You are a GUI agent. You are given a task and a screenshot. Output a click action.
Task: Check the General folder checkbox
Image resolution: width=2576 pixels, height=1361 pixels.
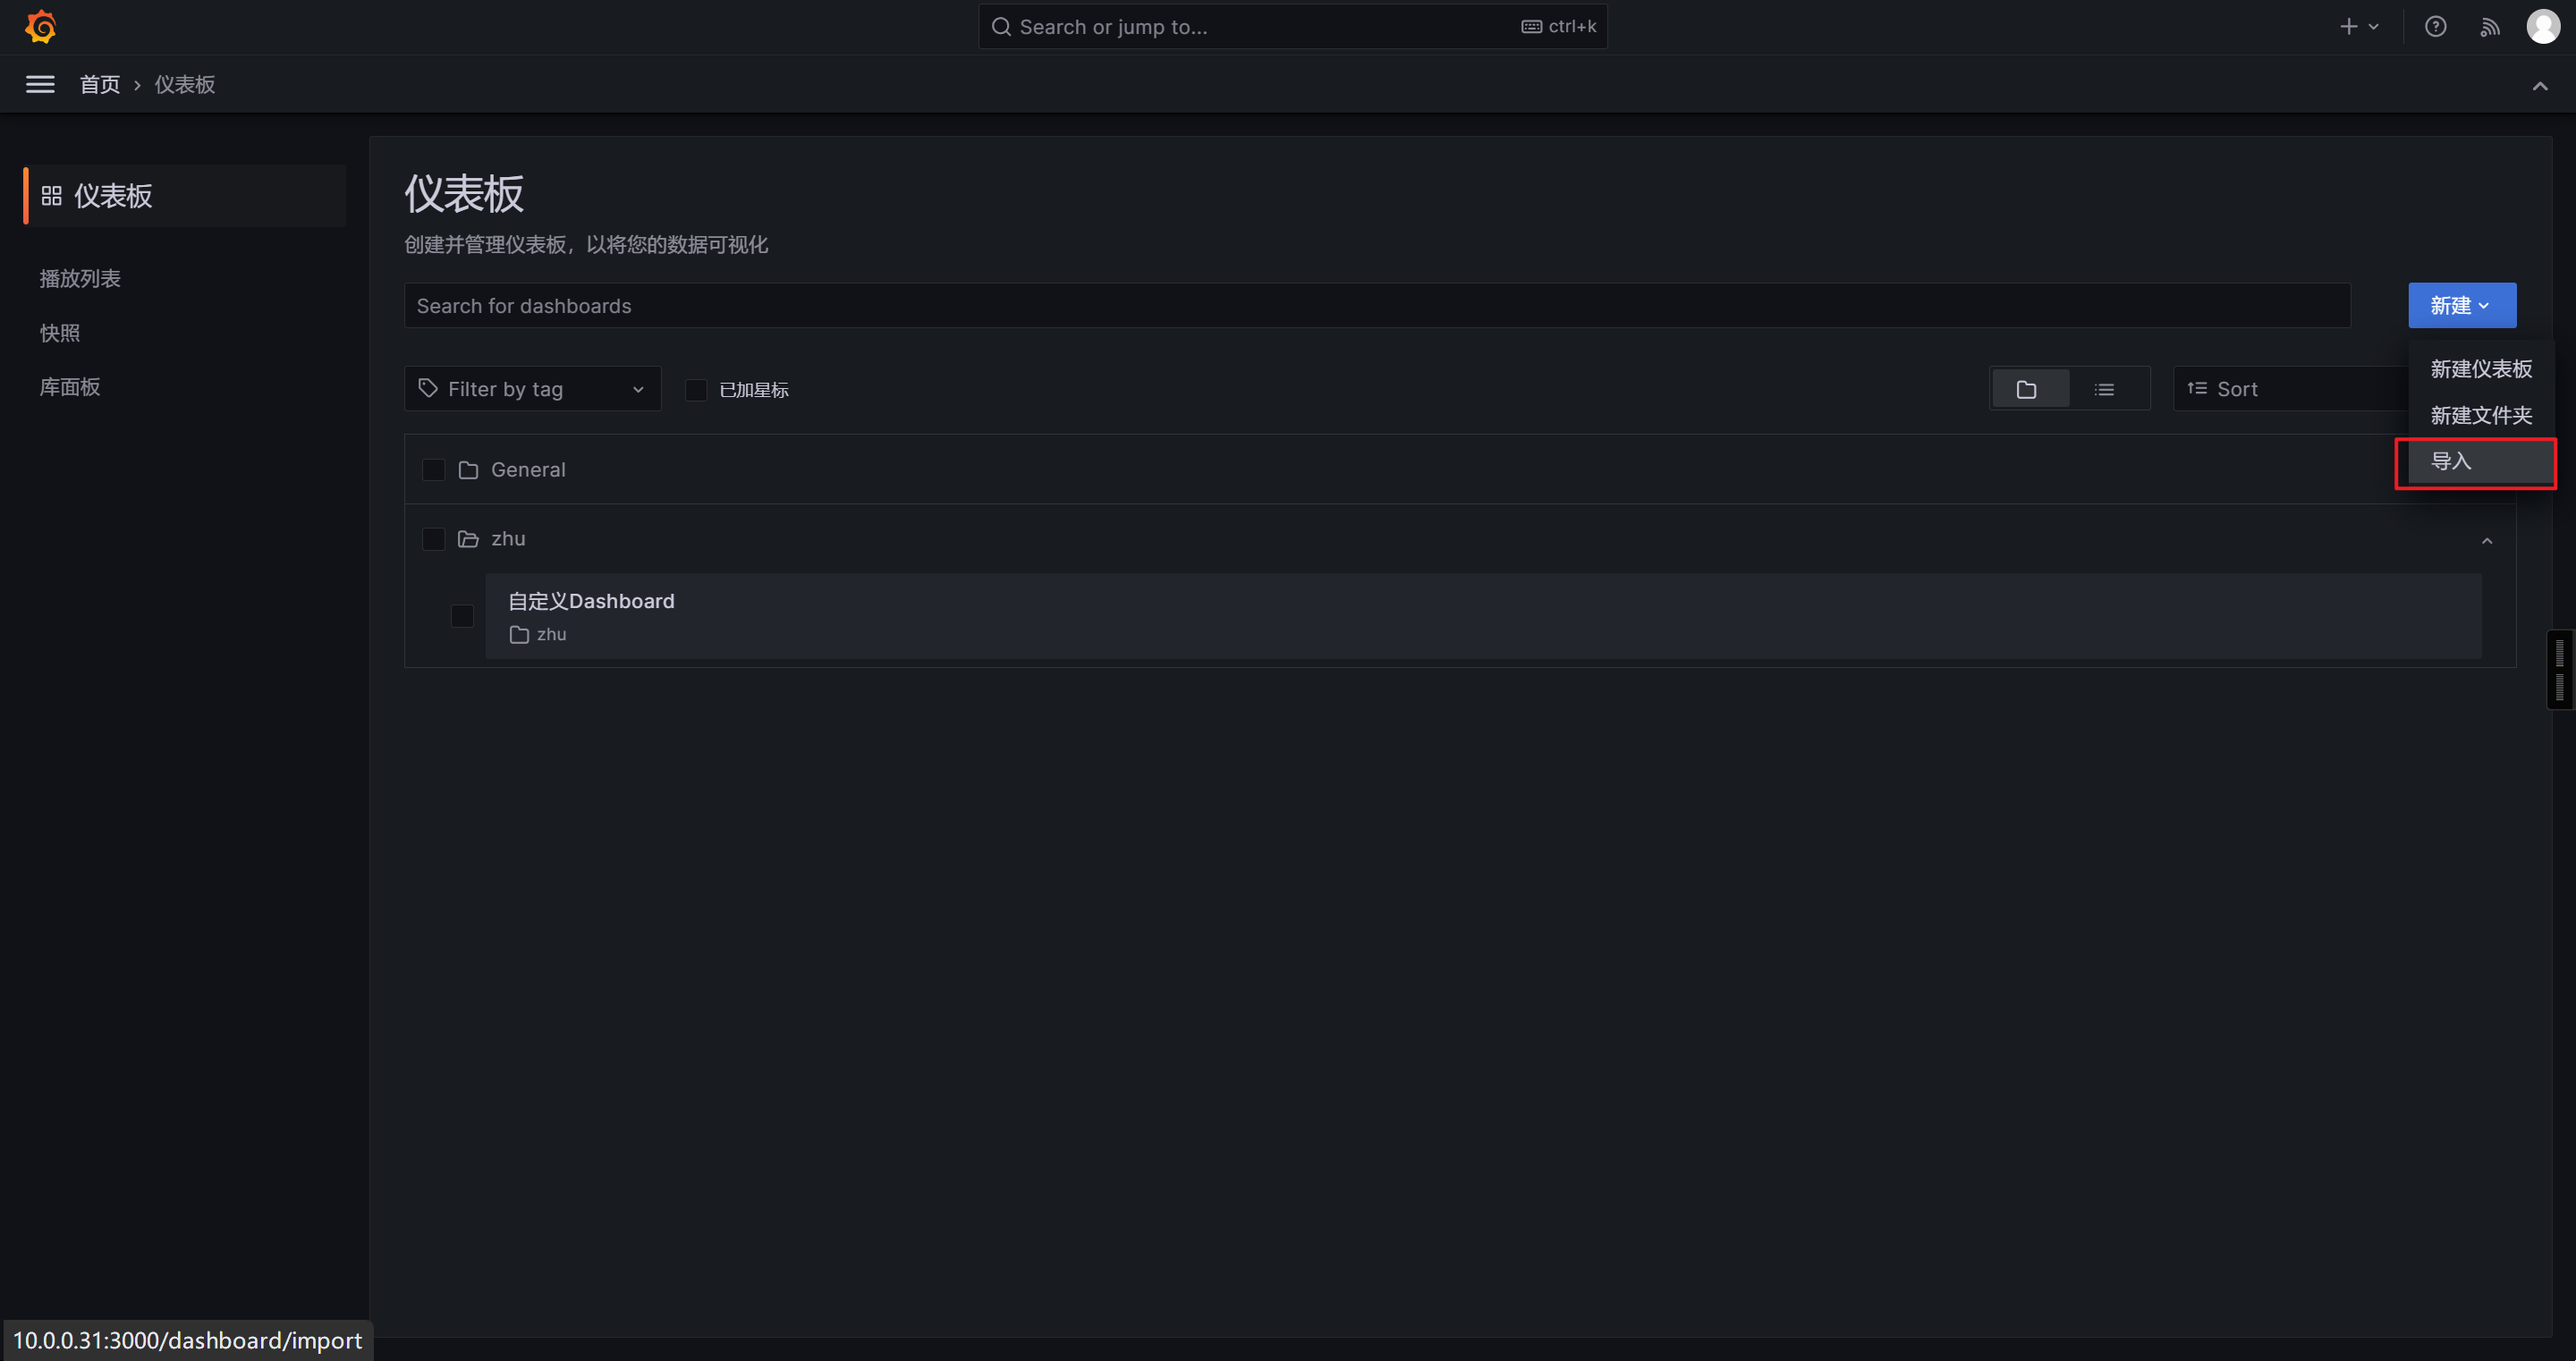coord(433,470)
